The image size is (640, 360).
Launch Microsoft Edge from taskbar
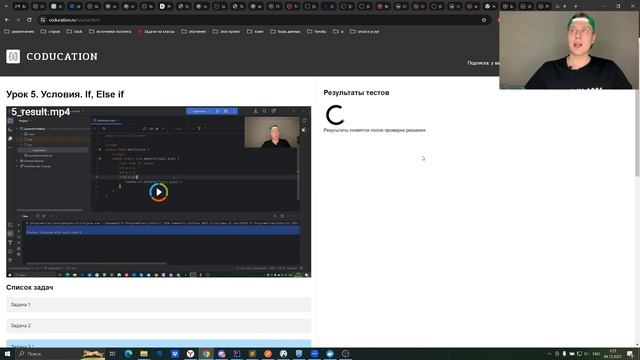(128, 354)
